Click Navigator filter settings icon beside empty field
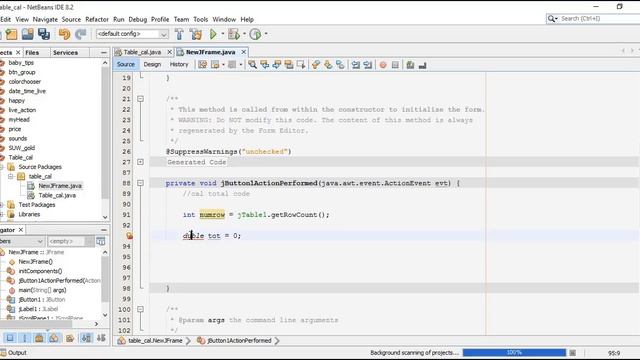Viewport: 640px width, 360px height. coord(101,241)
